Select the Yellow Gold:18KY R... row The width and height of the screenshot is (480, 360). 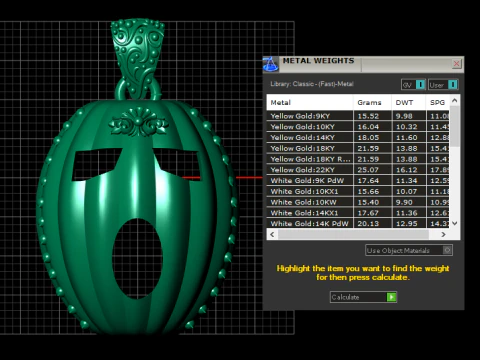[358, 159]
